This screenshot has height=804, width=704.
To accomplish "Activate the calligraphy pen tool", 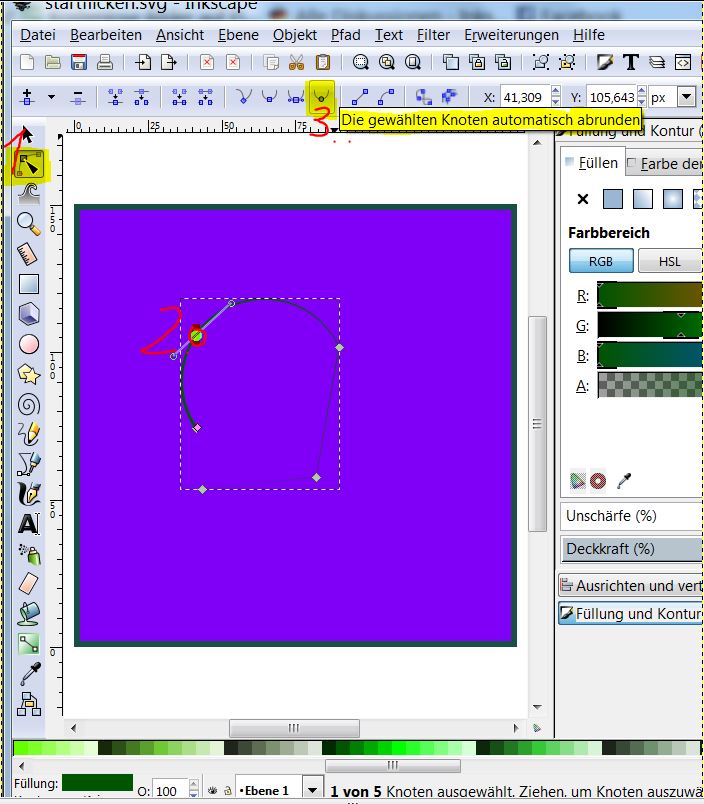I will [x=28, y=494].
